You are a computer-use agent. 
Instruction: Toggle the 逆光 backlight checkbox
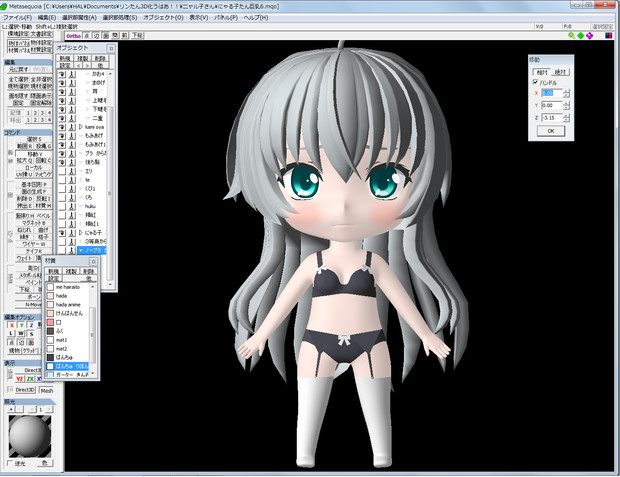pyautogui.click(x=10, y=463)
